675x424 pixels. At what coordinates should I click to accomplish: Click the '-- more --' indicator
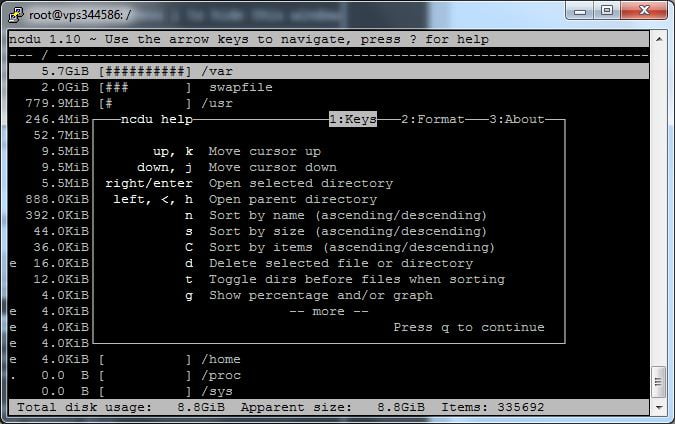click(328, 311)
